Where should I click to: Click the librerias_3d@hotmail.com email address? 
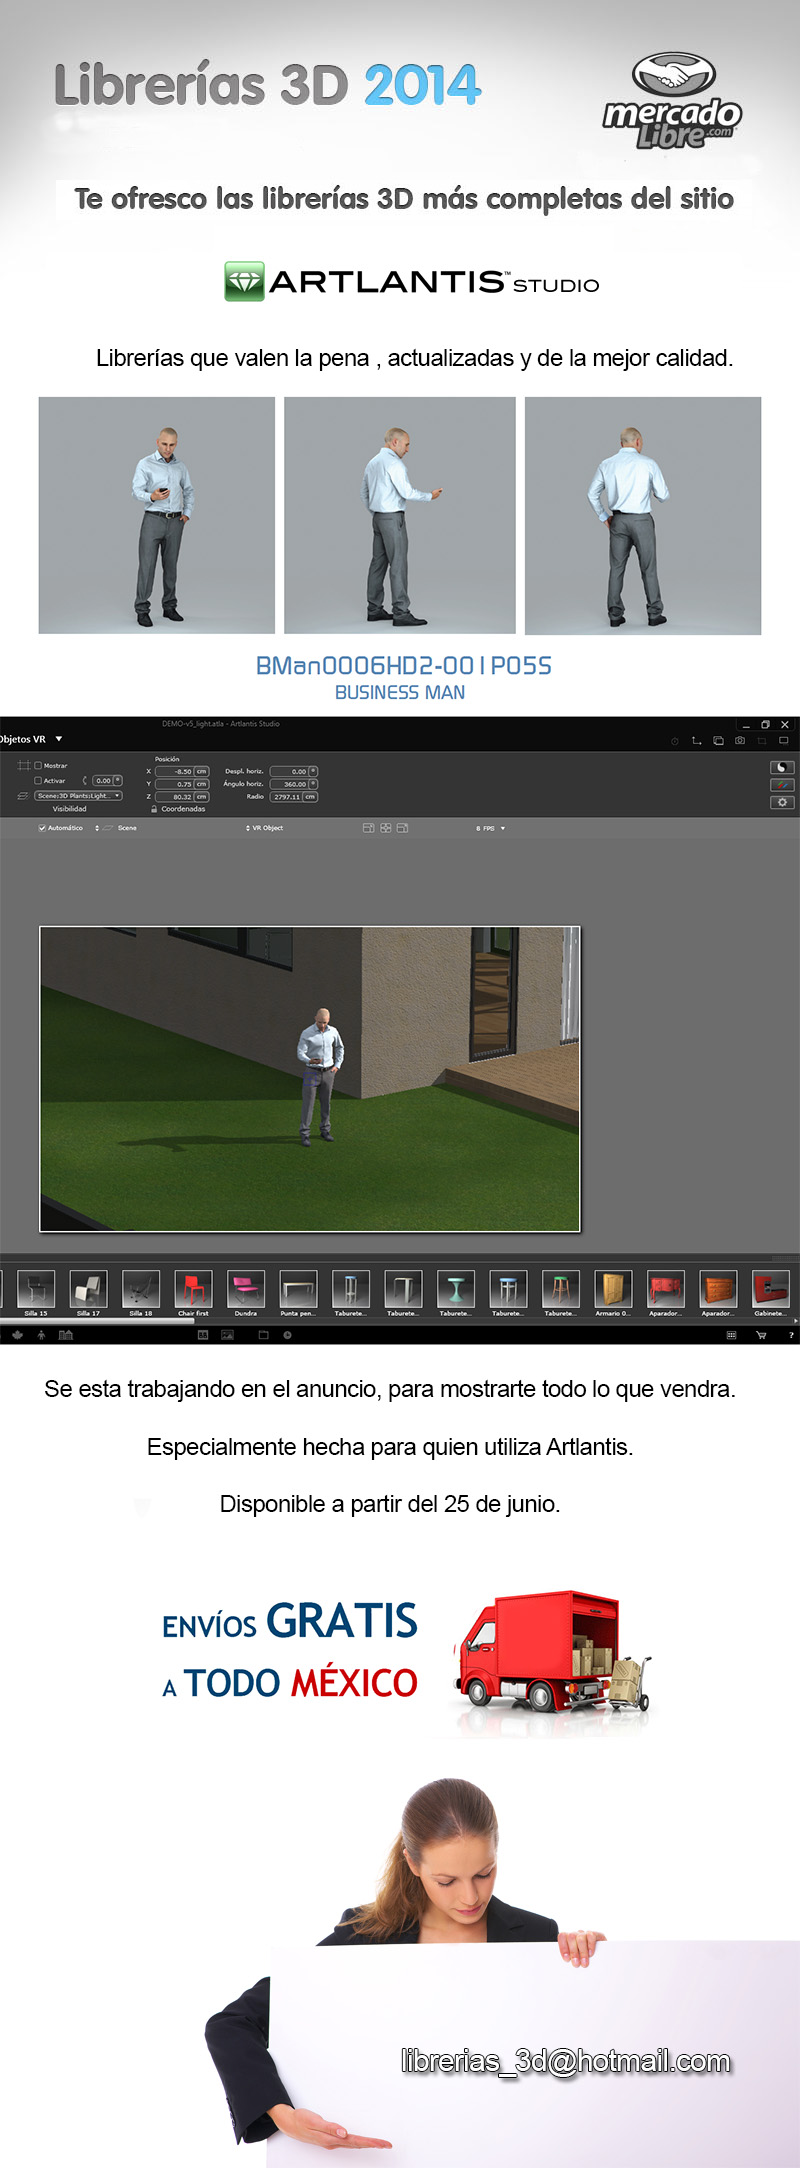coord(566,2061)
